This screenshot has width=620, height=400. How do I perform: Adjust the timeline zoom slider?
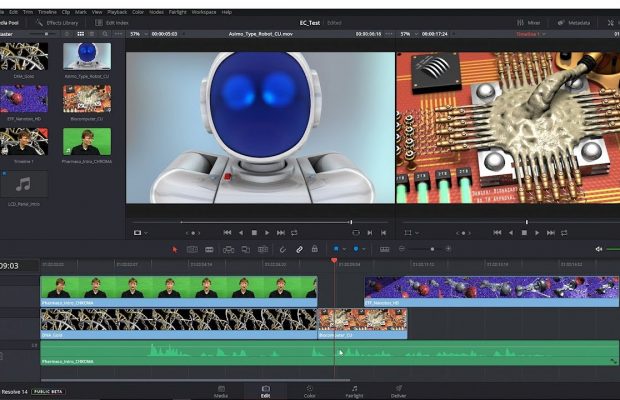(432, 248)
